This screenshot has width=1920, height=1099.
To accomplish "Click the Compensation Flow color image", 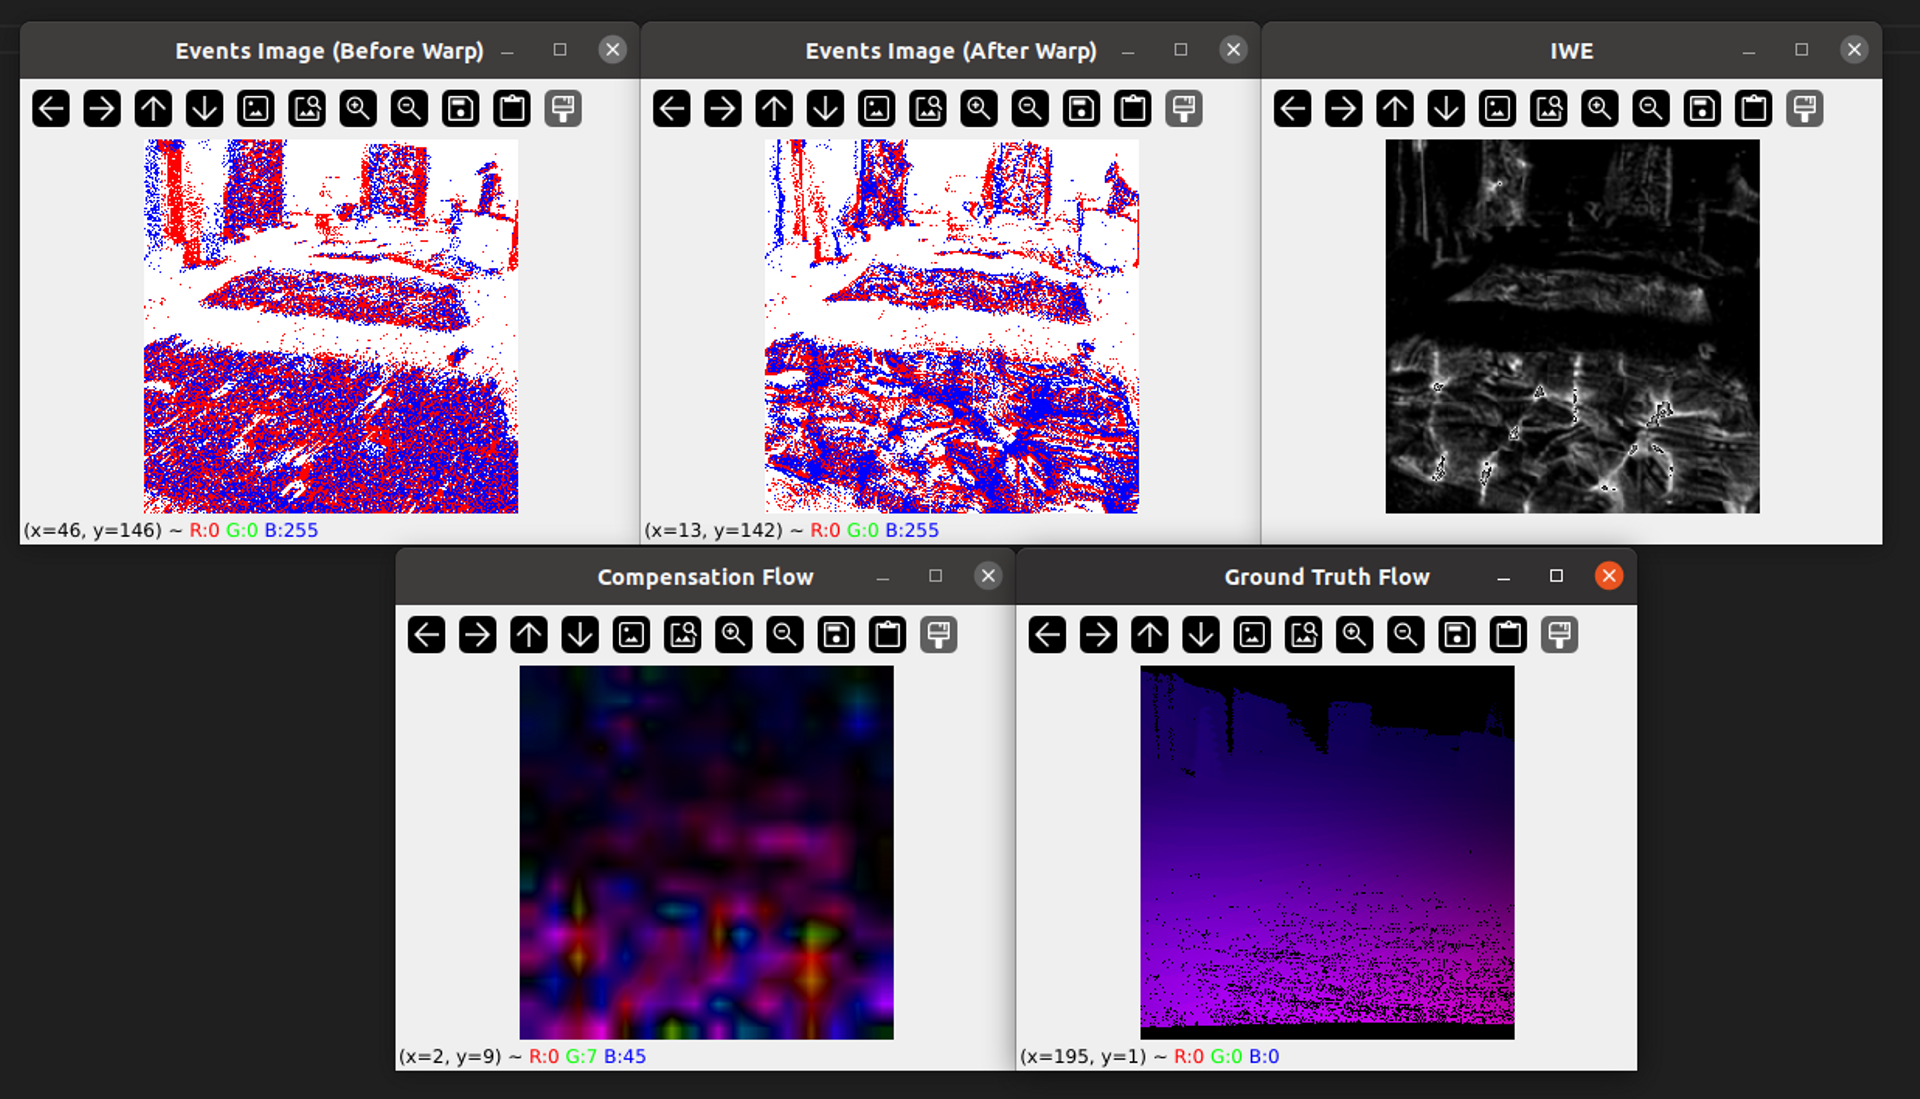I will coord(706,852).
